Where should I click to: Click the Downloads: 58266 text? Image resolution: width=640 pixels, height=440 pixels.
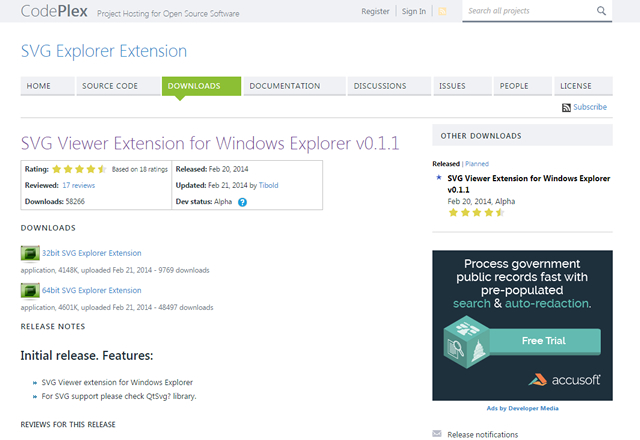click(55, 201)
